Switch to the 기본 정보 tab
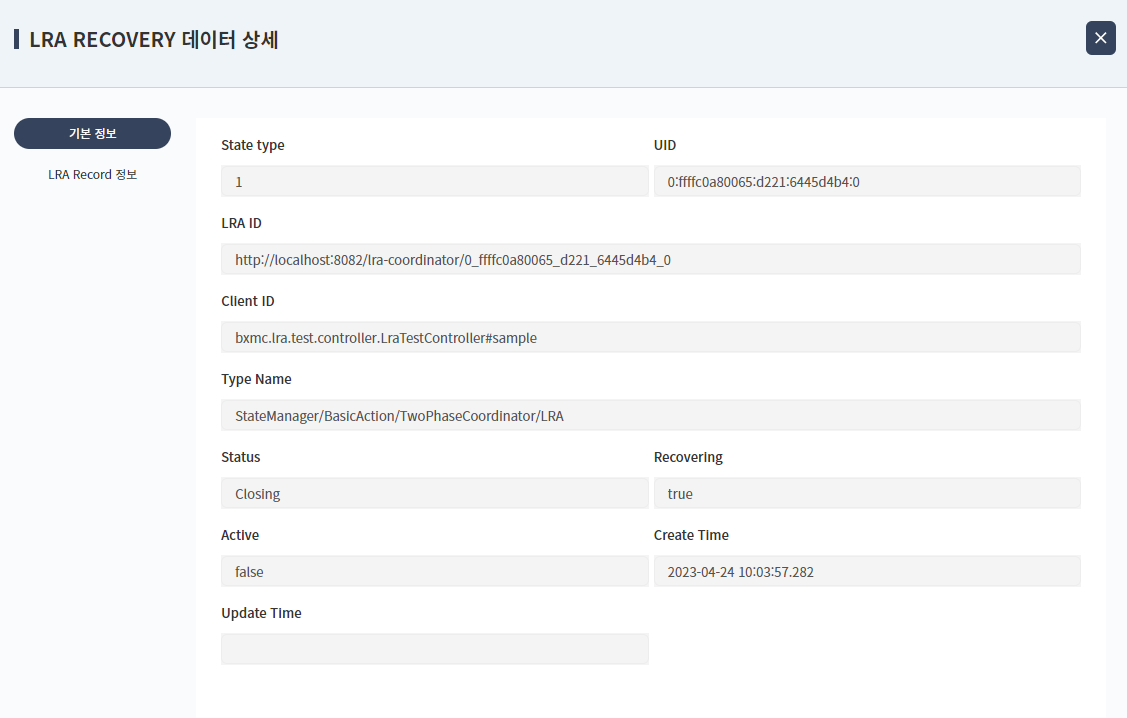 [x=92, y=133]
